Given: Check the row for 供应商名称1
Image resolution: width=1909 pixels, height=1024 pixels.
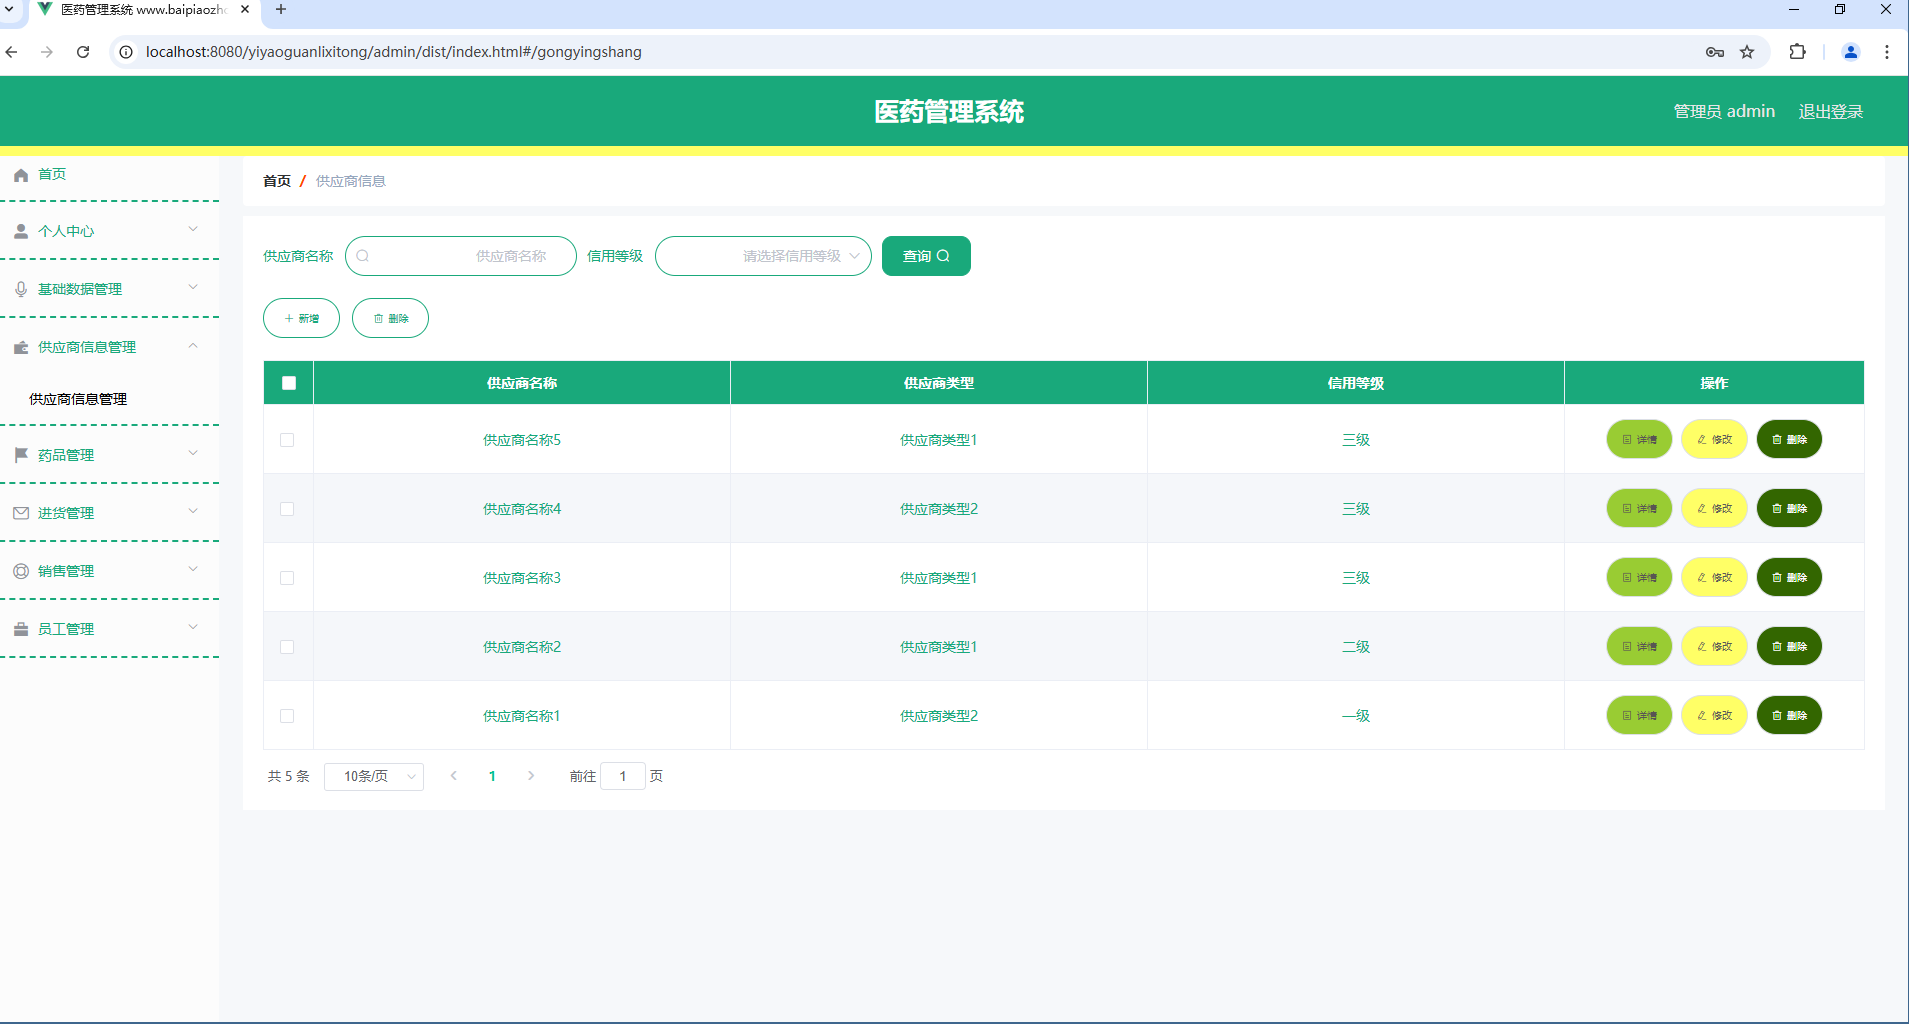Looking at the screenshot, I should 287,716.
